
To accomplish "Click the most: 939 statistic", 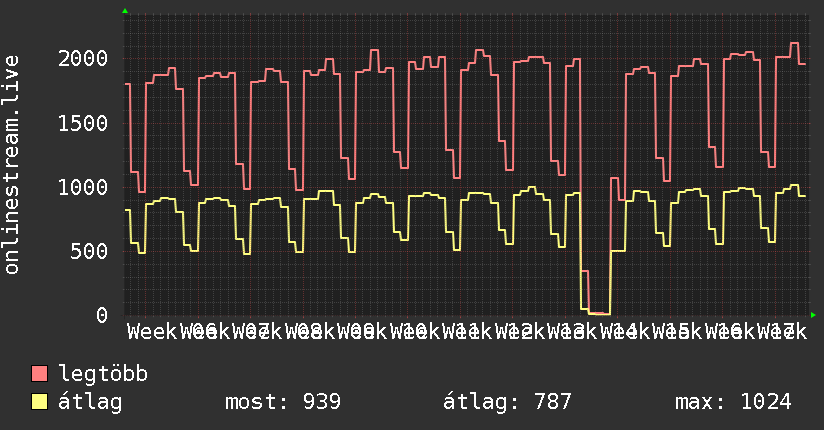I will 283,402.
